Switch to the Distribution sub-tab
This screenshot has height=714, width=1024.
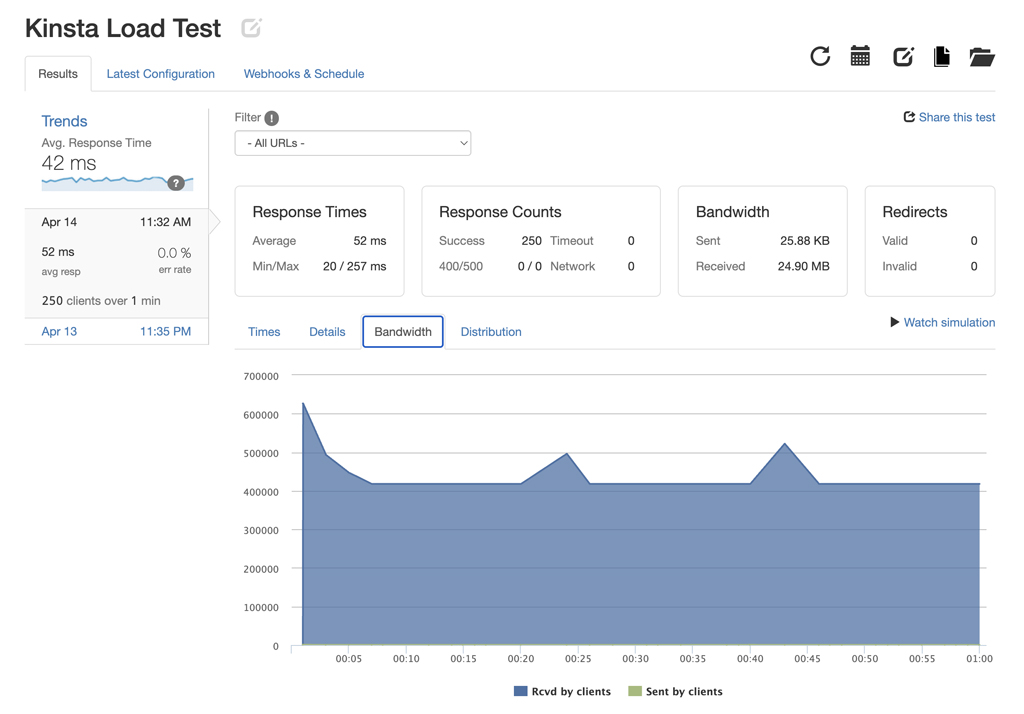[x=491, y=331]
